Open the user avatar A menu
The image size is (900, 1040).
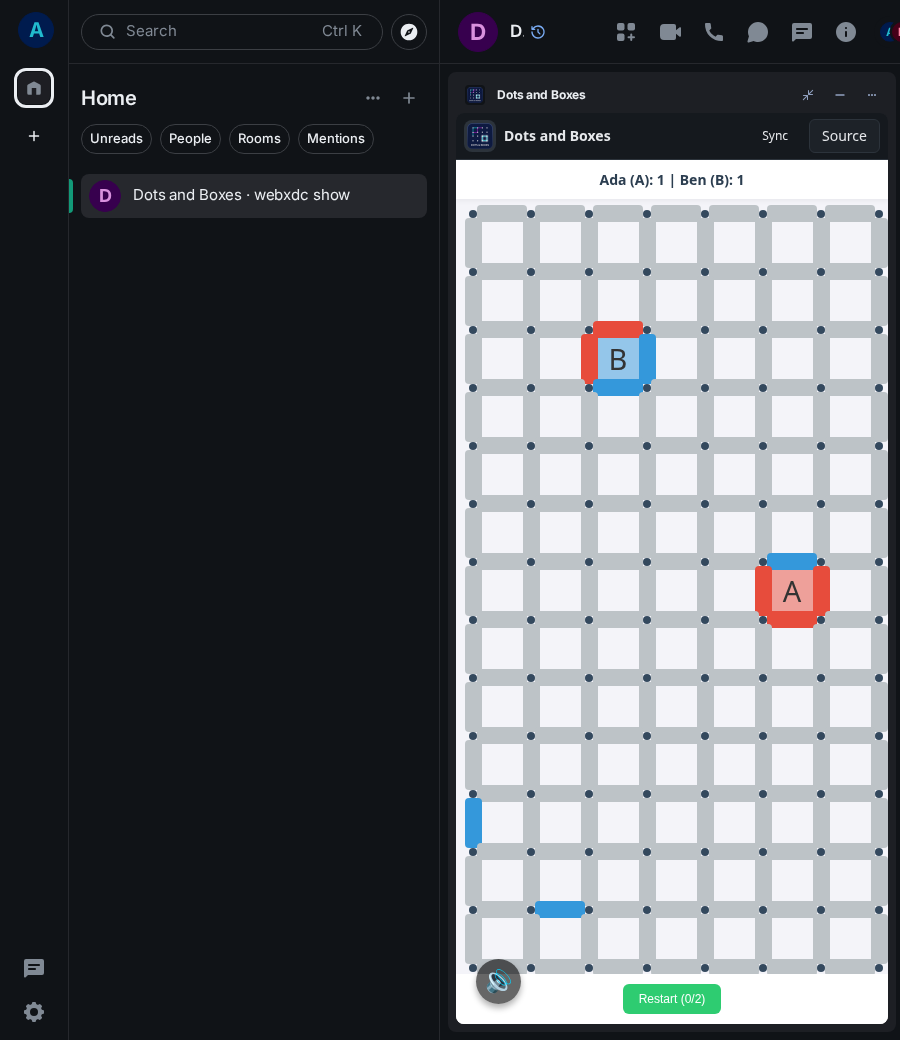click(36, 30)
